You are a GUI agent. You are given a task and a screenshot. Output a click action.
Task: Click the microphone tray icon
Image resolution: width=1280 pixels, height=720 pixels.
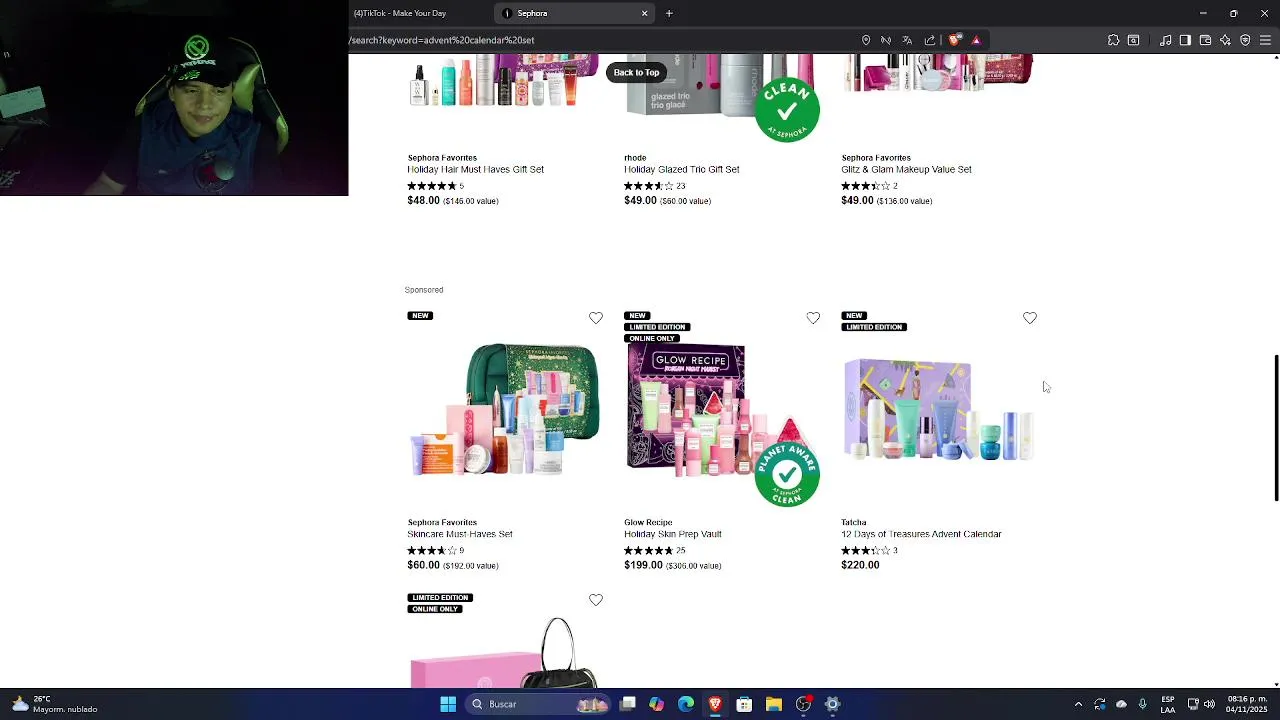1142,704
